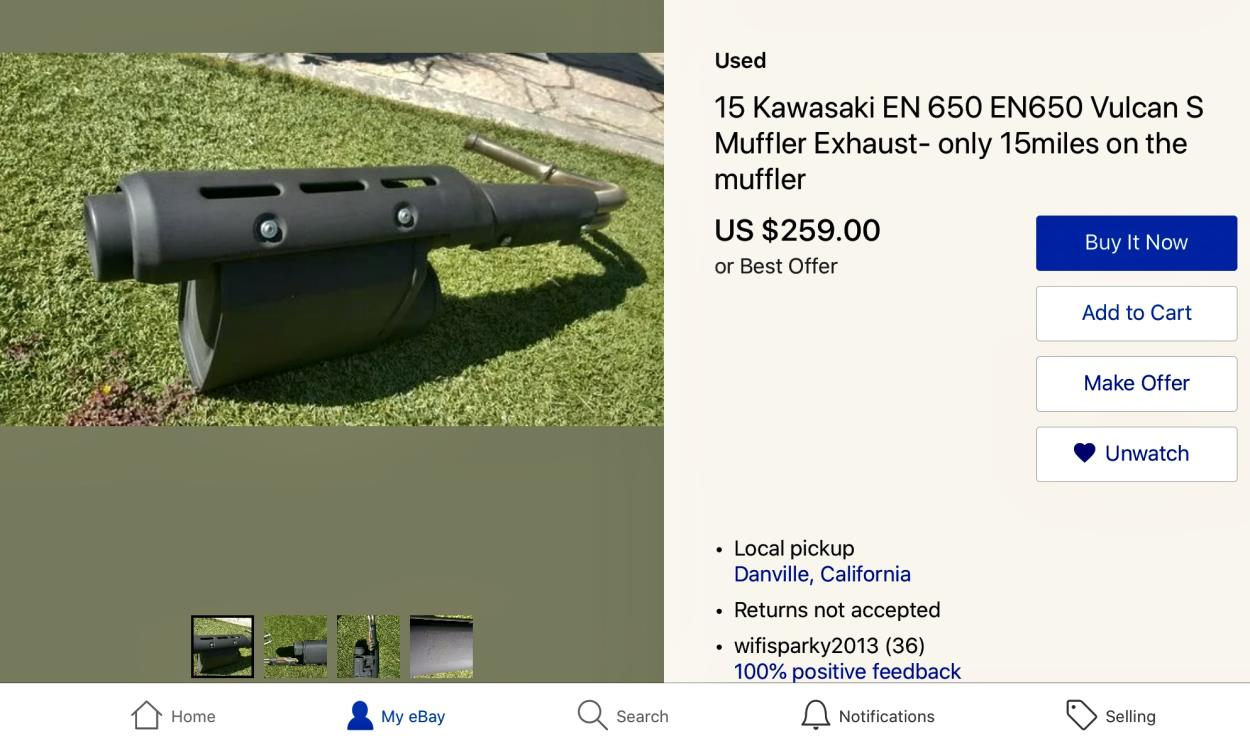Open My eBay profile icon

click(360, 715)
